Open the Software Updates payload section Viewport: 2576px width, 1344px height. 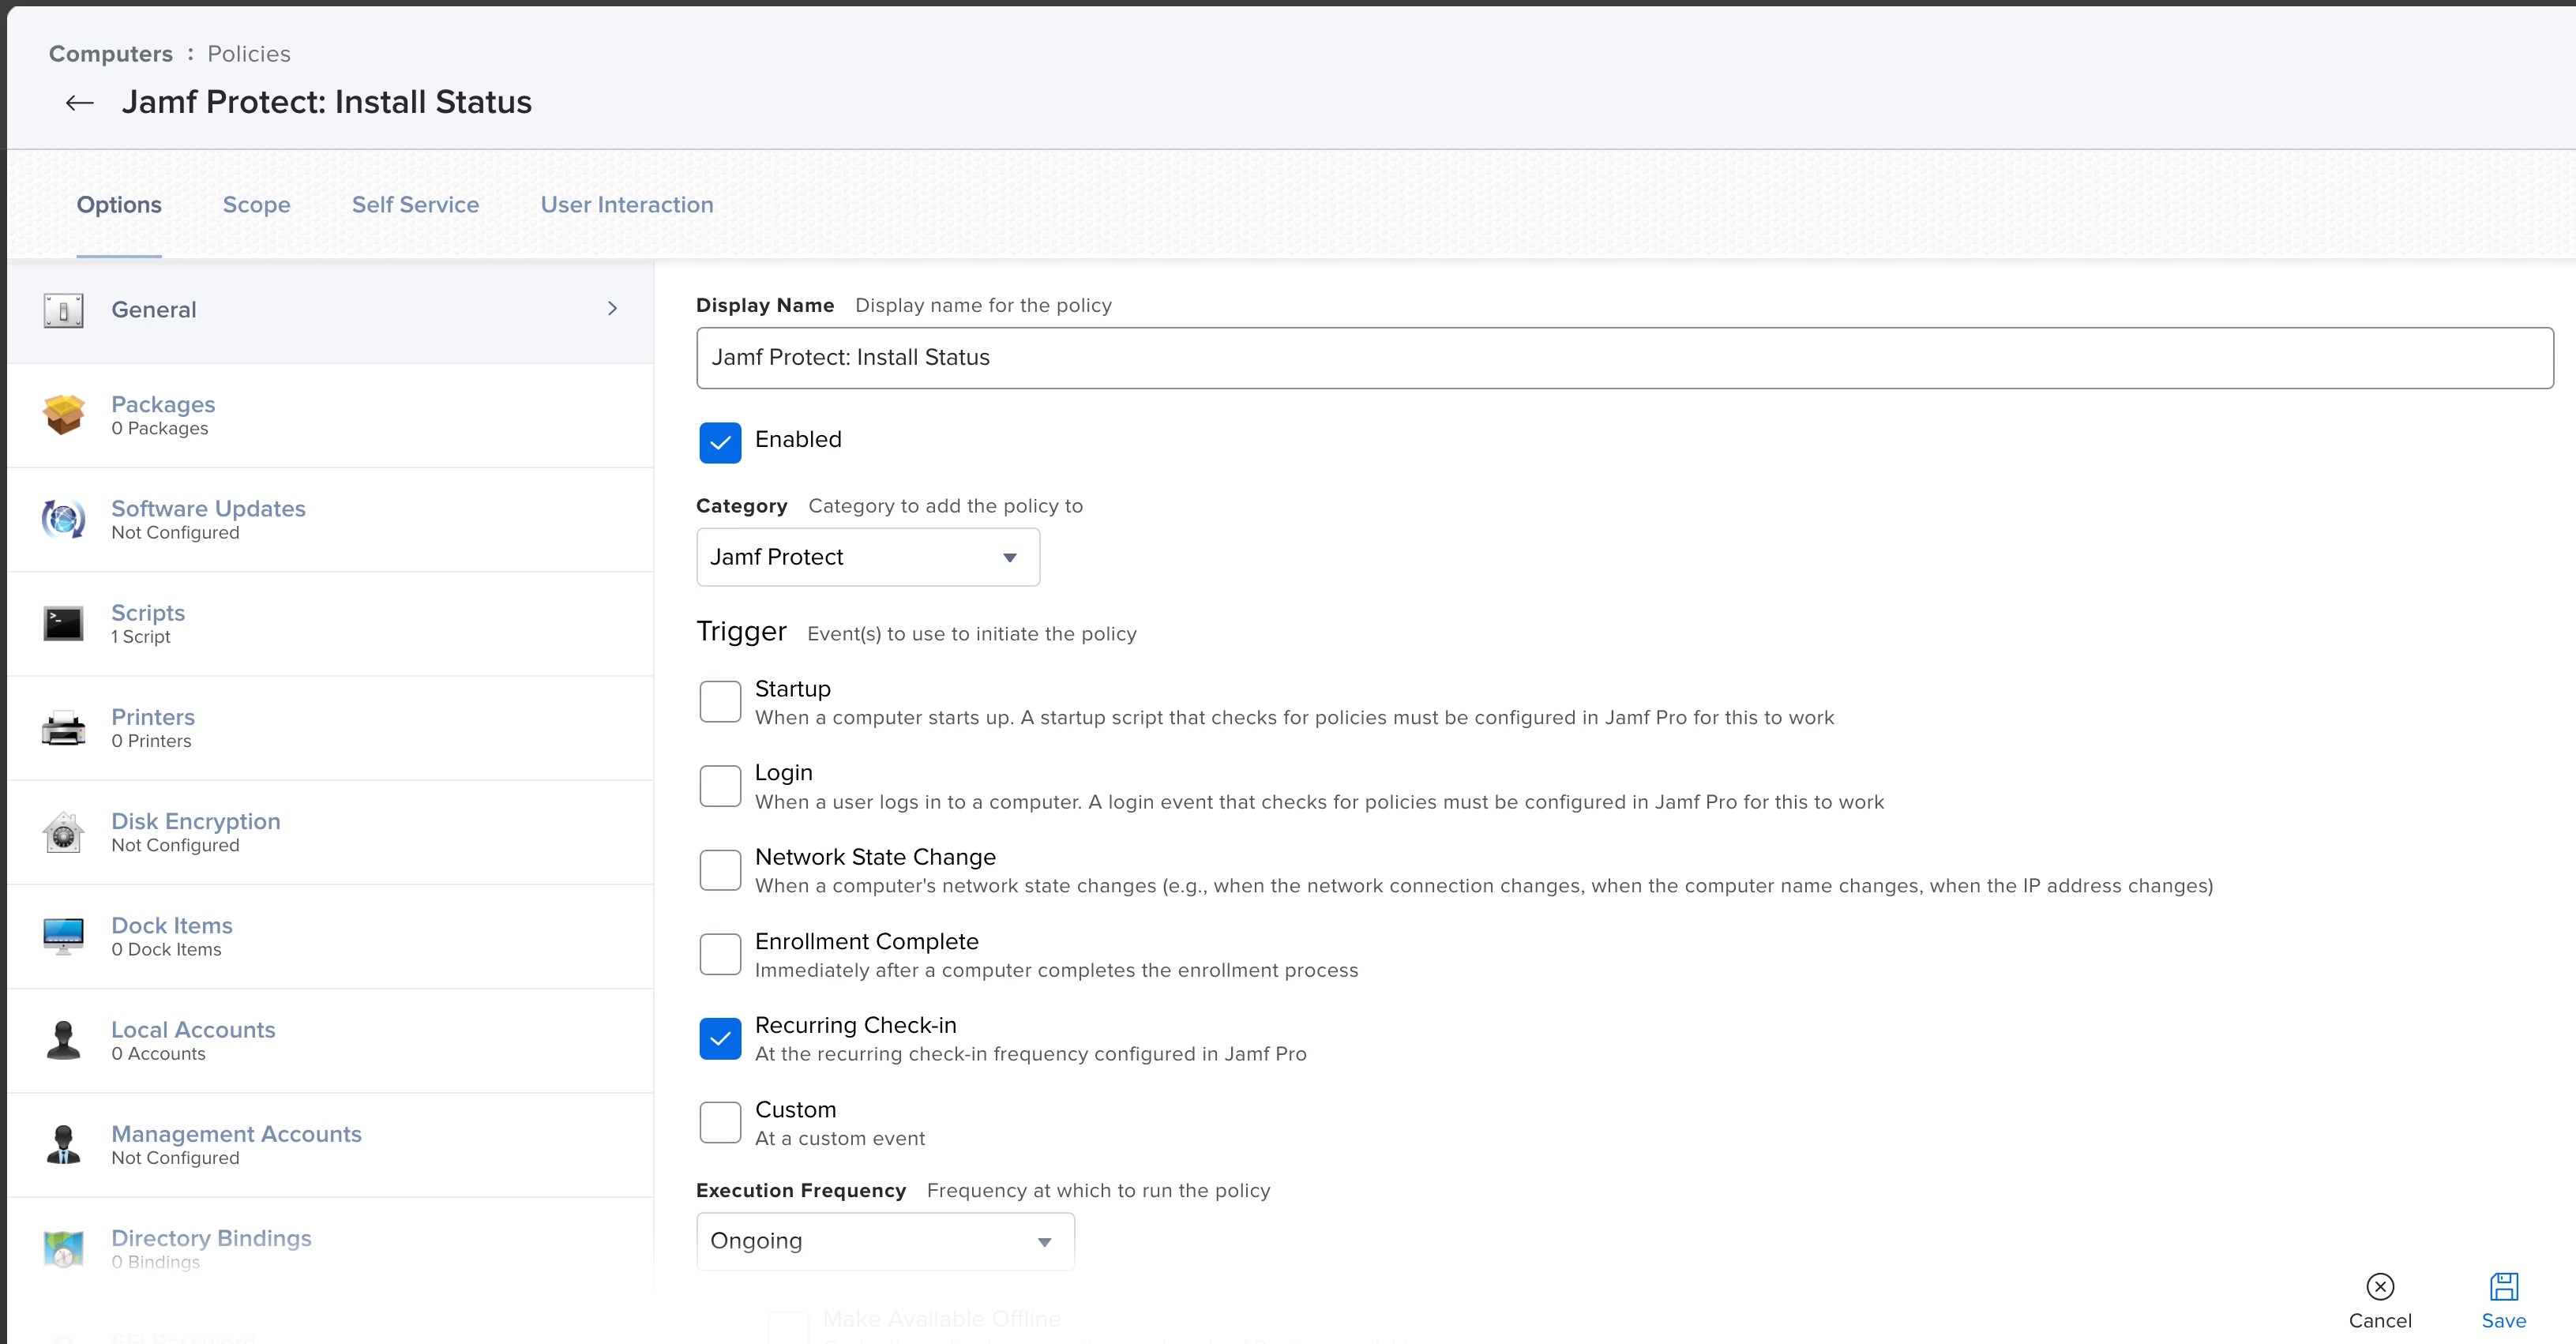click(x=330, y=520)
